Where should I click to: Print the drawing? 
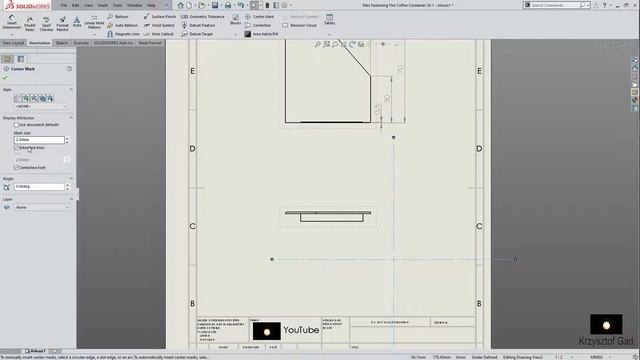[x=228, y=5]
